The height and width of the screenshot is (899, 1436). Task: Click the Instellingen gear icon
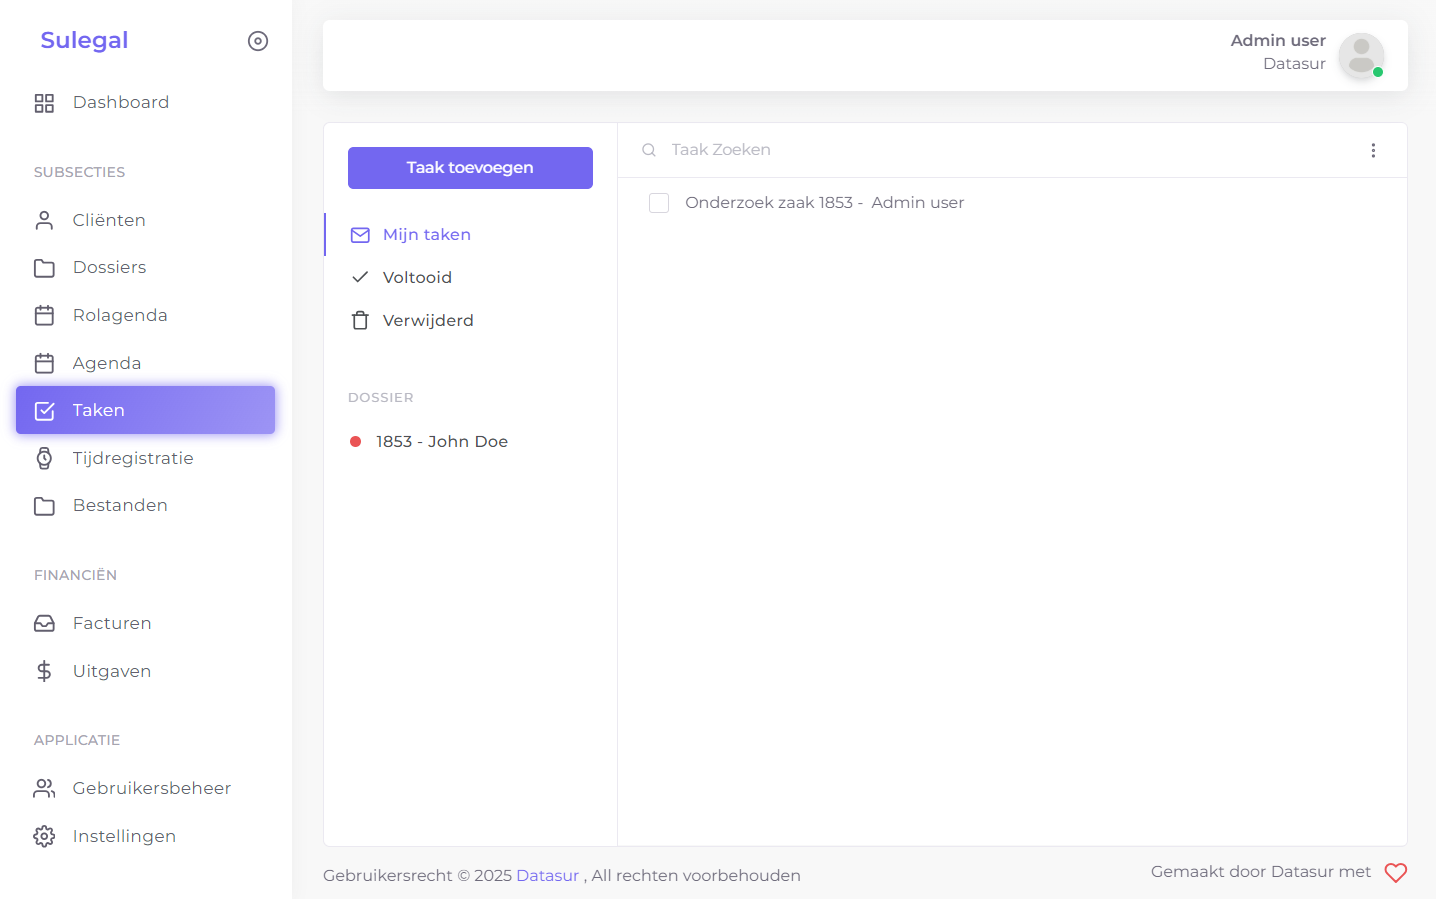coord(44,836)
